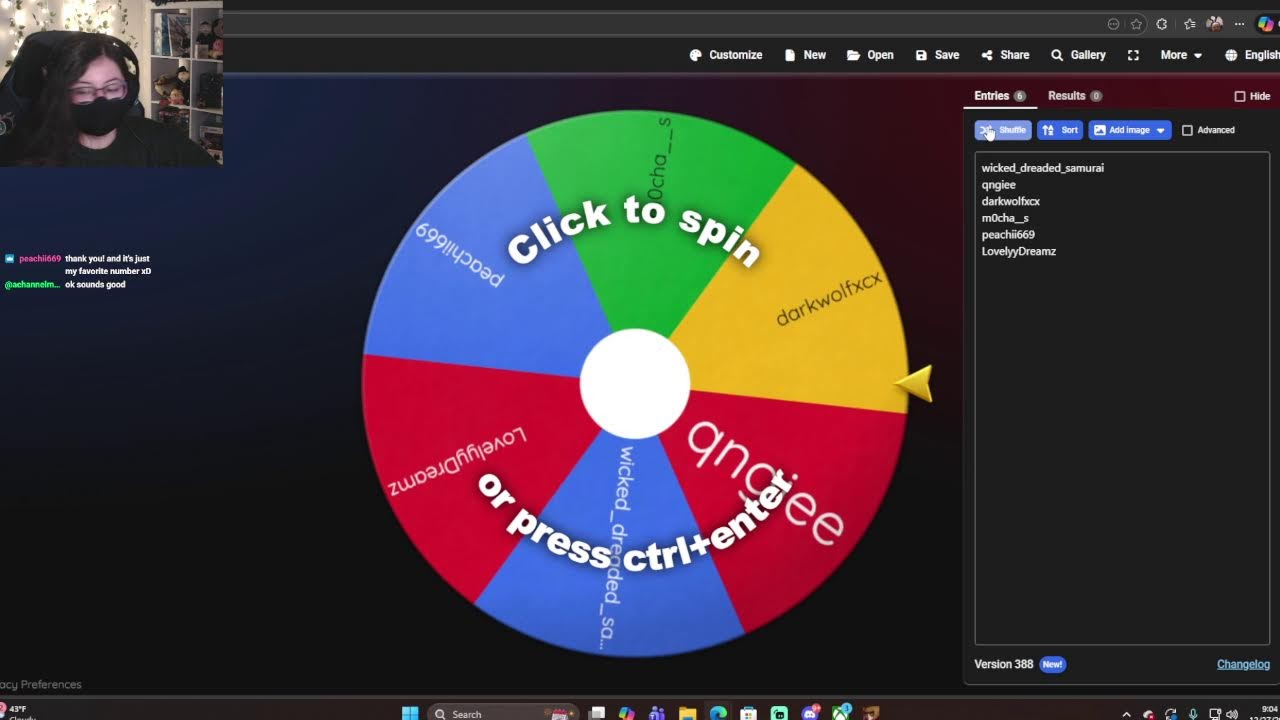Share this wheel
This screenshot has width=1280, height=720.
point(1005,55)
